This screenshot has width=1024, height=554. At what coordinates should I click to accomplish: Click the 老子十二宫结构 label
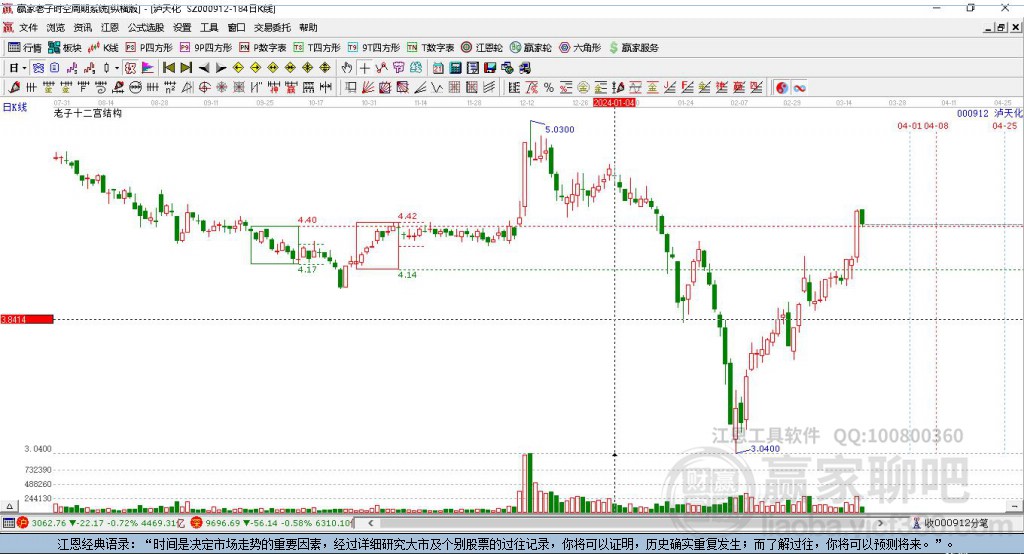[x=88, y=113]
